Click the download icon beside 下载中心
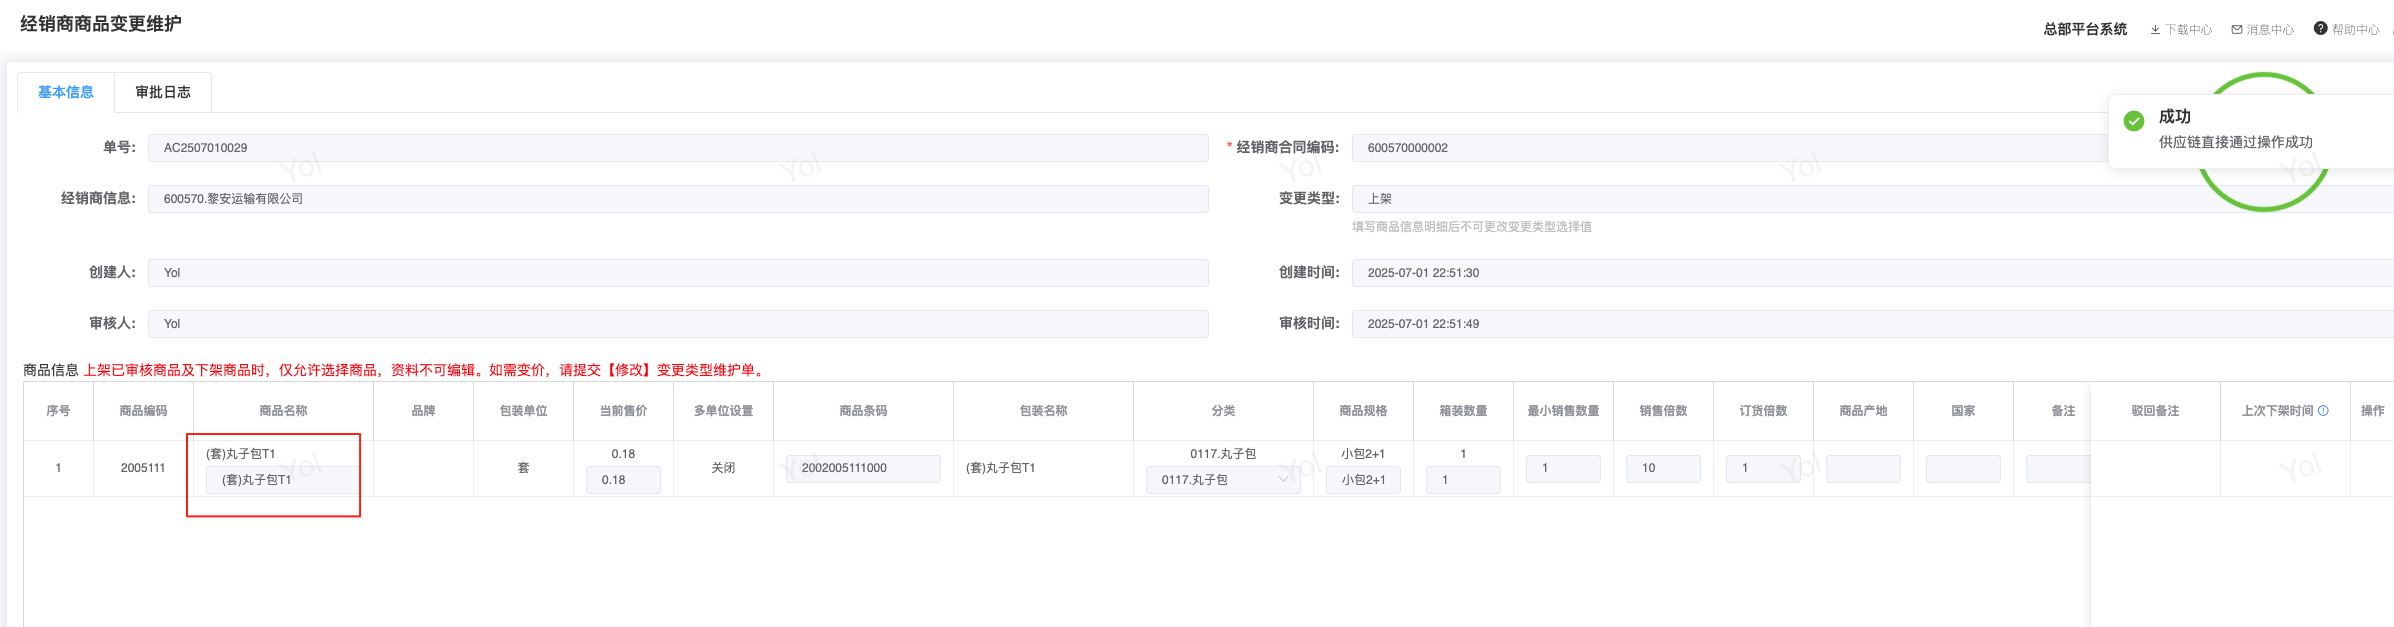 point(2155,30)
